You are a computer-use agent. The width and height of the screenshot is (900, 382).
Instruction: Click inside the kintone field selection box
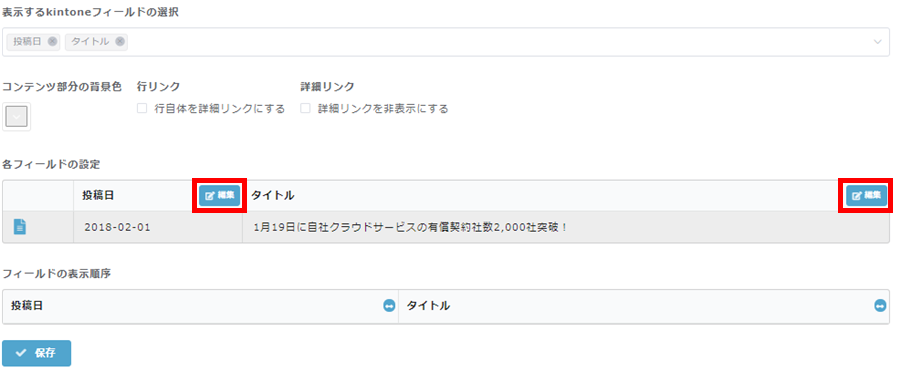pyautogui.click(x=447, y=42)
